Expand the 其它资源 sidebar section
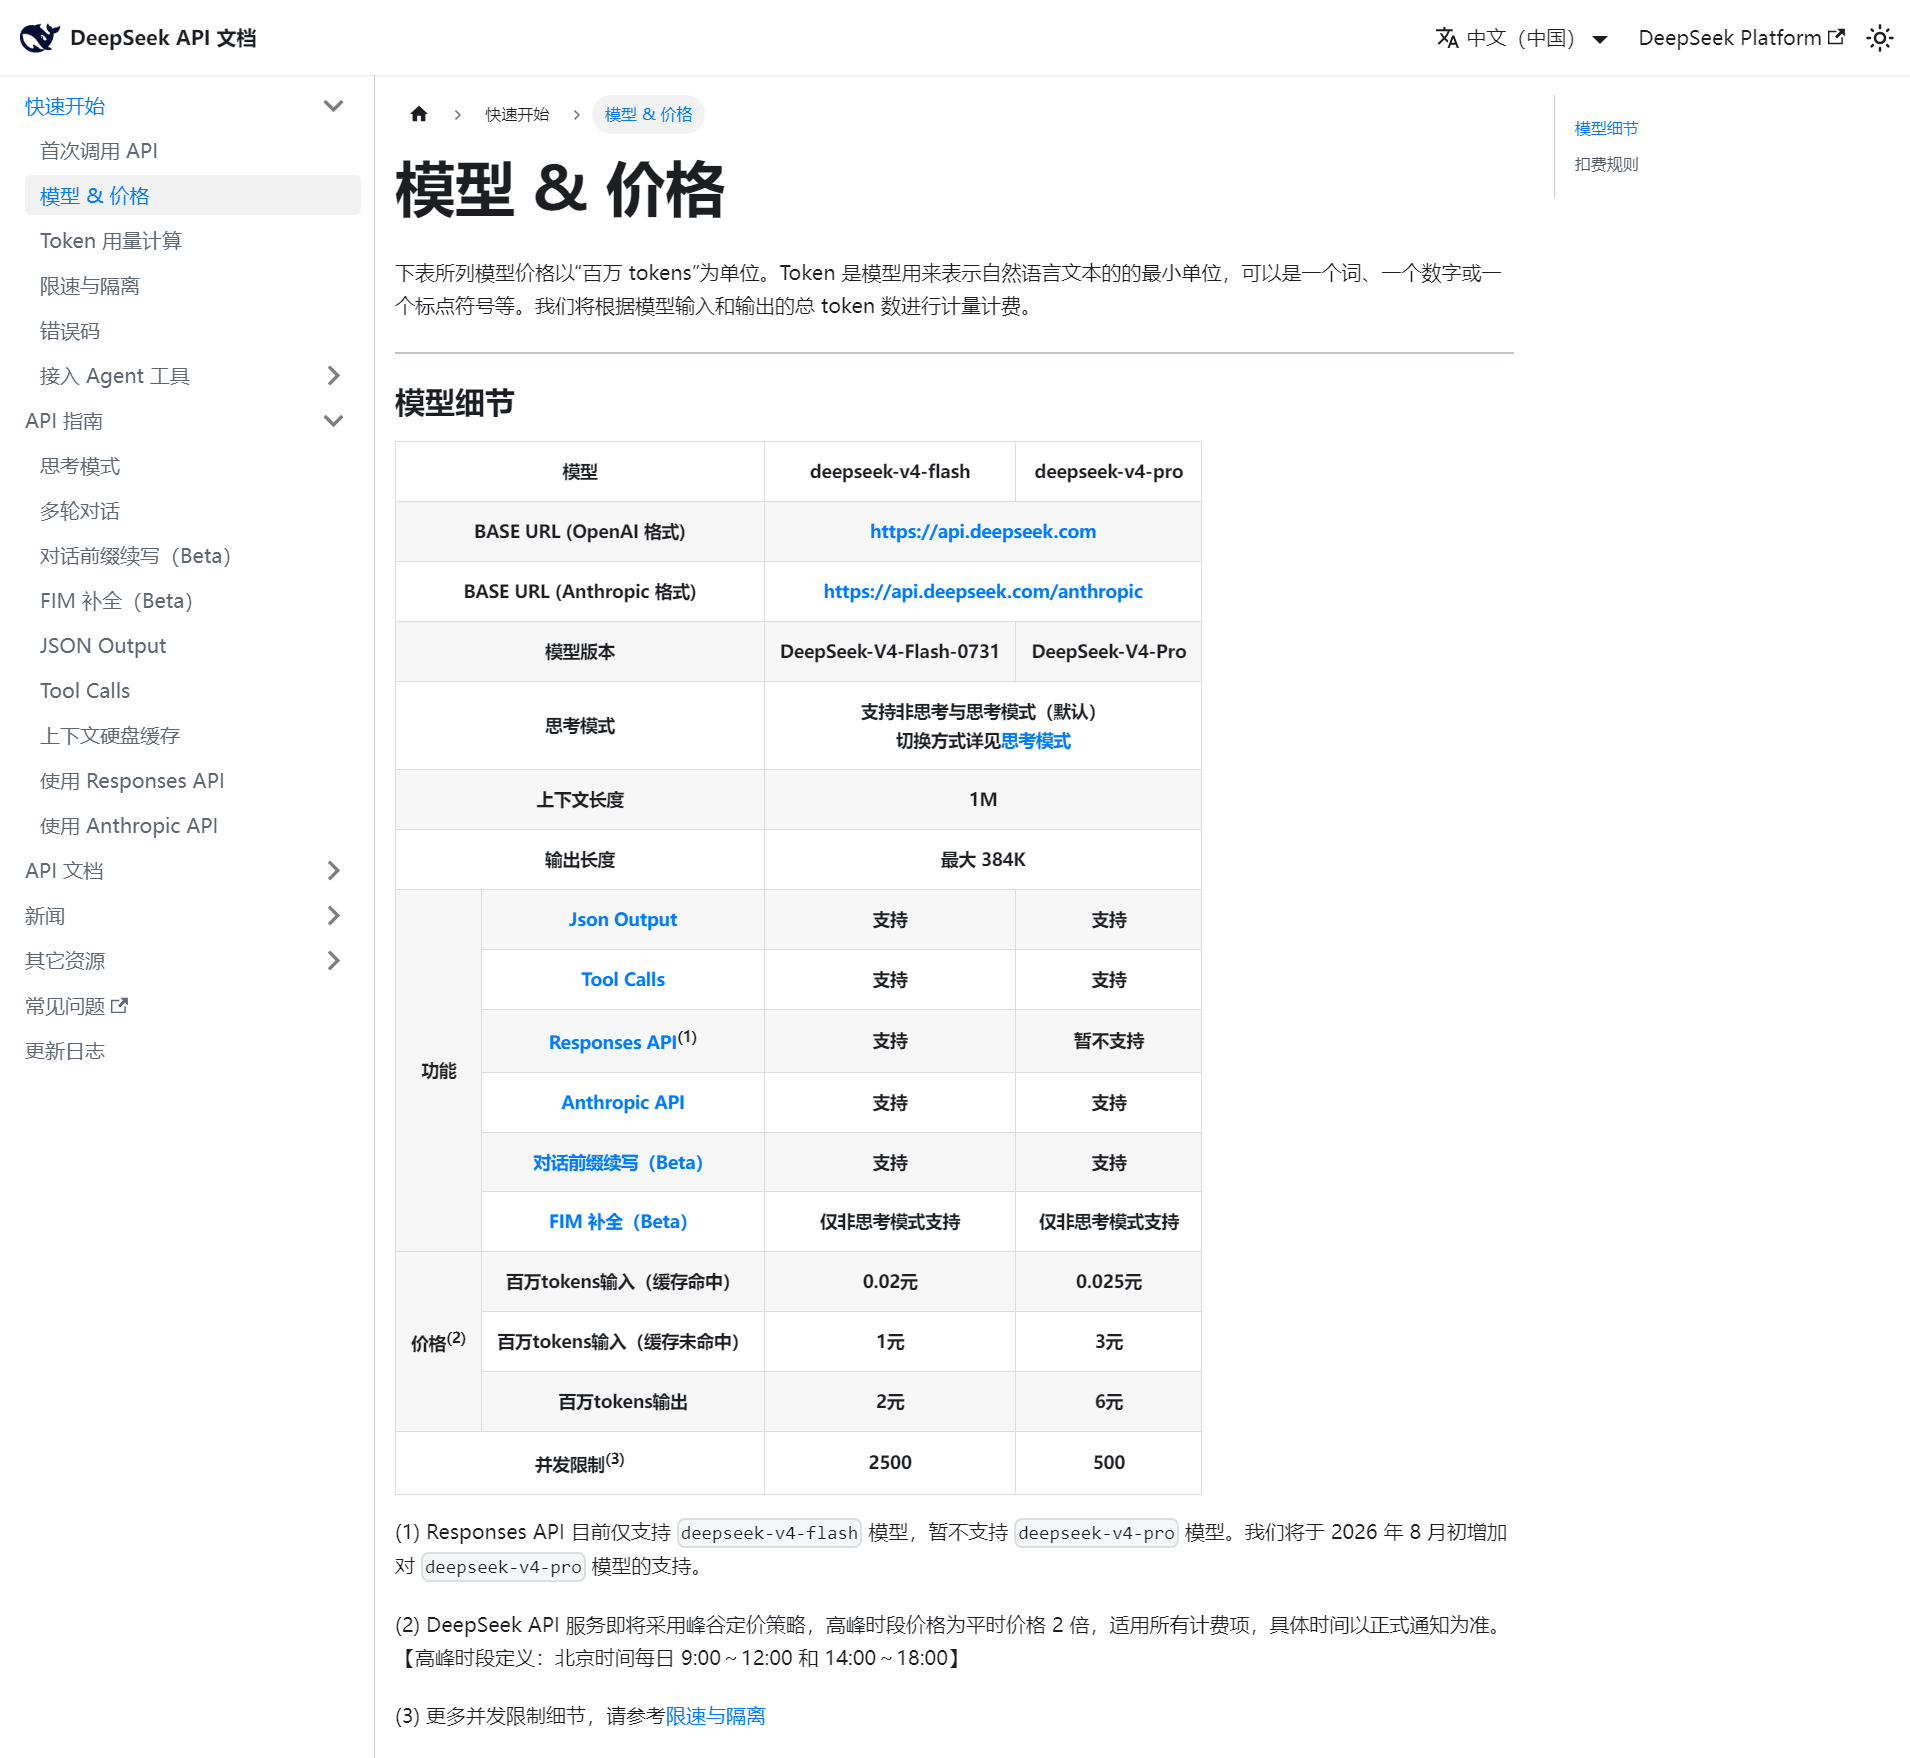Screen dimensions: 1910x1758 (334, 961)
